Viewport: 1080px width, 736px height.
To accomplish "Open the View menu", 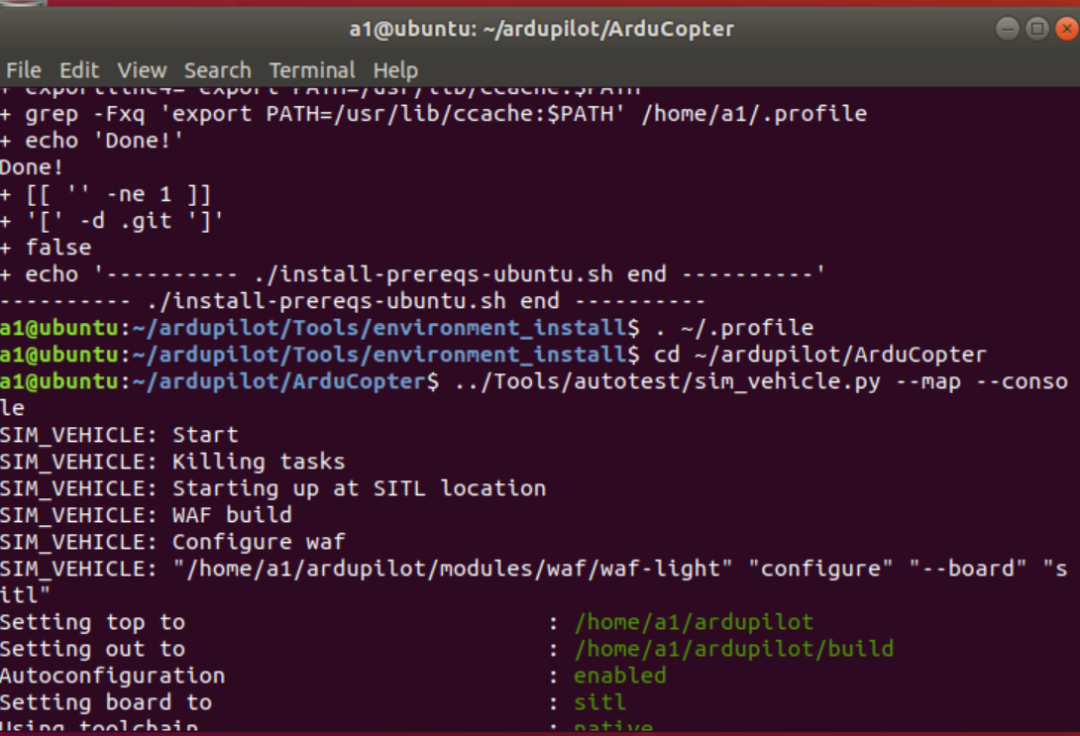I will 142,70.
